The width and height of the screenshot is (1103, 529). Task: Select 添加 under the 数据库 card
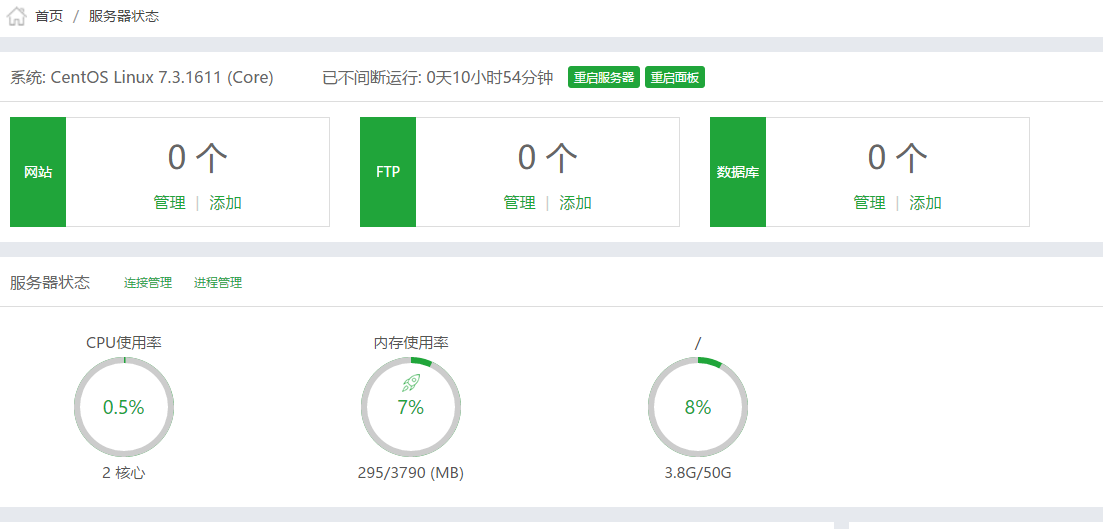coord(926,203)
